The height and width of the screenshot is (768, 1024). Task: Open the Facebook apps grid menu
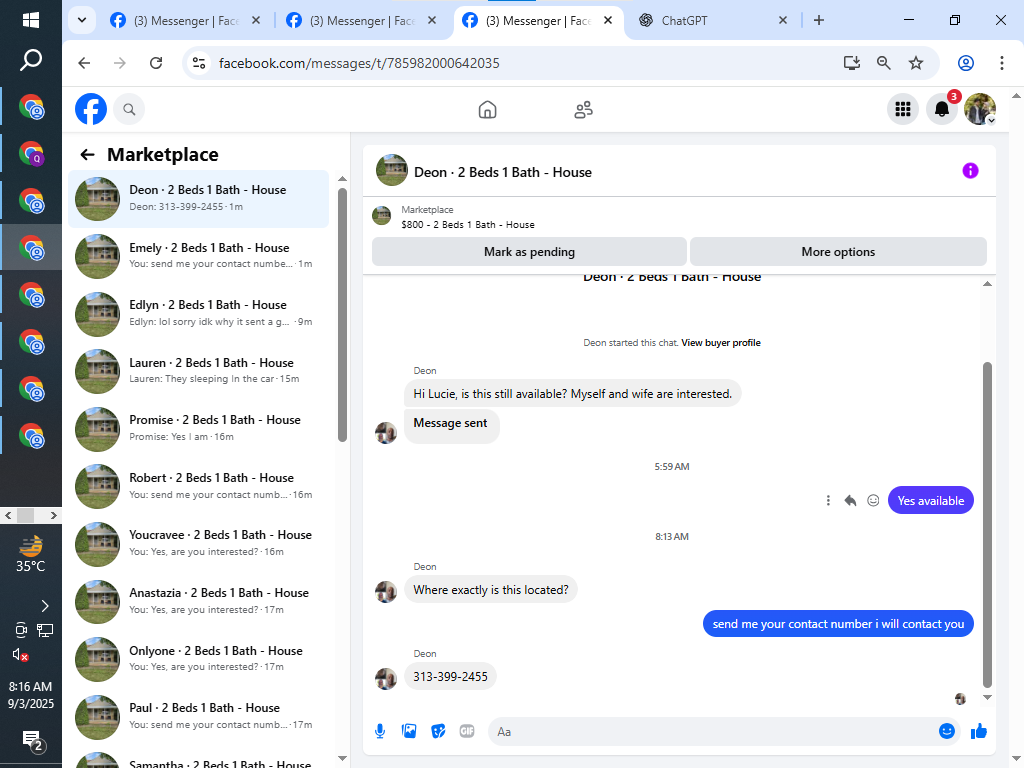903,109
